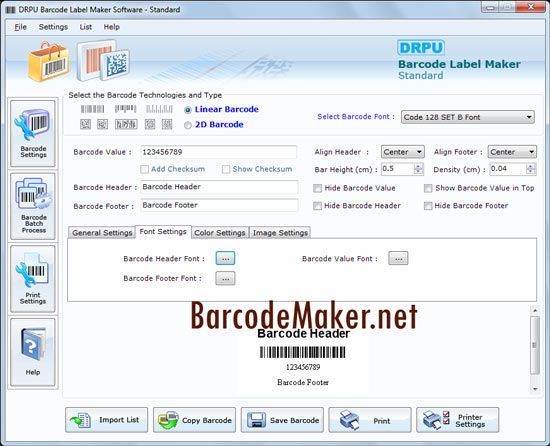
Task: Click the application icon in title bar
Action: pyautogui.click(x=11, y=9)
